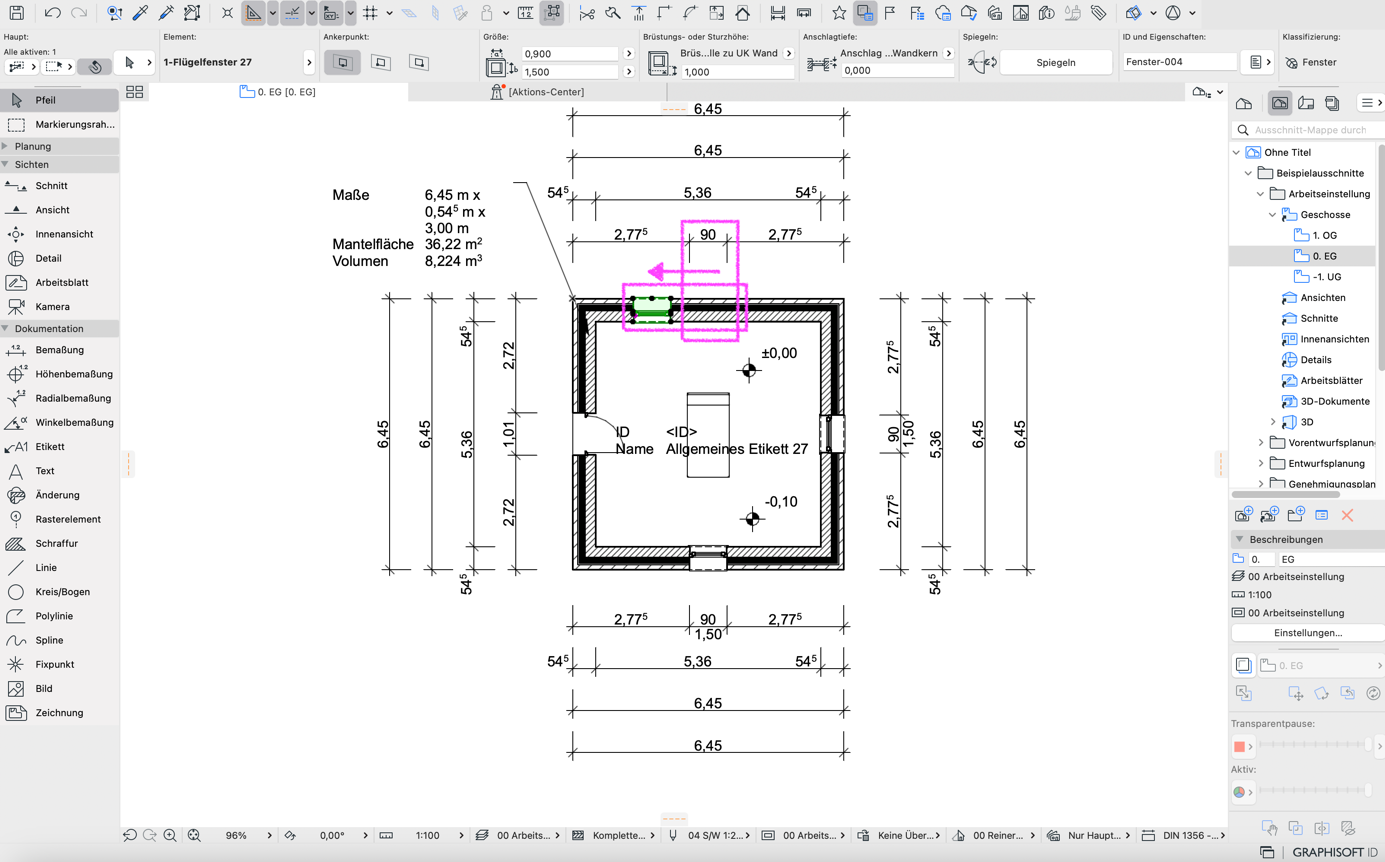Image resolution: width=1385 pixels, height=862 pixels.
Task: Click the Transparentpause intensity slider
Action: click(x=1314, y=746)
